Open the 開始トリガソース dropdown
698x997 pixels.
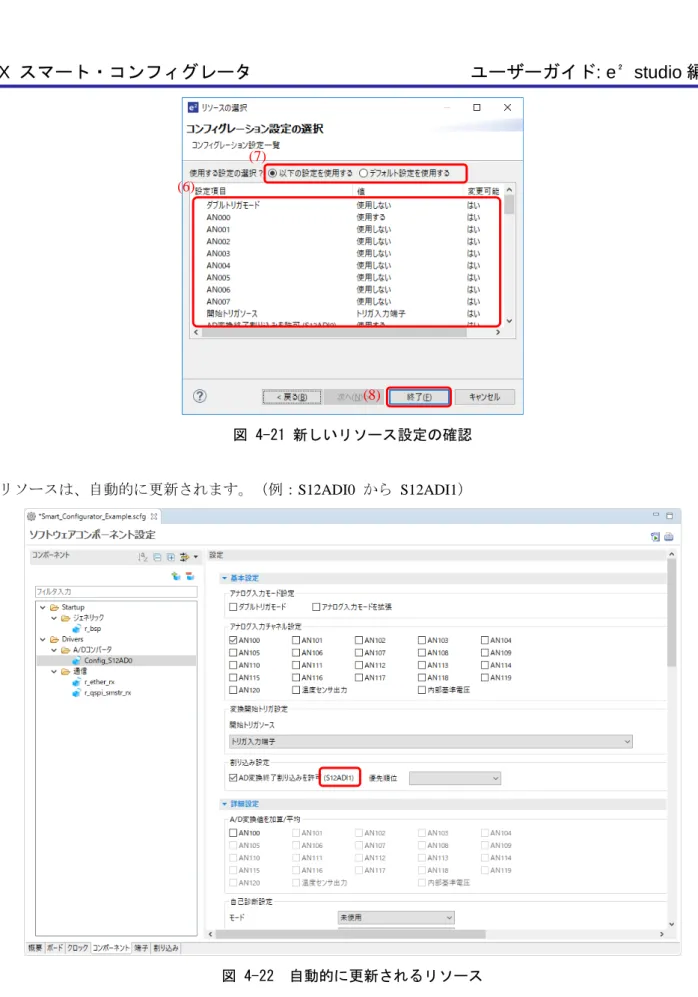click(x=430, y=741)
